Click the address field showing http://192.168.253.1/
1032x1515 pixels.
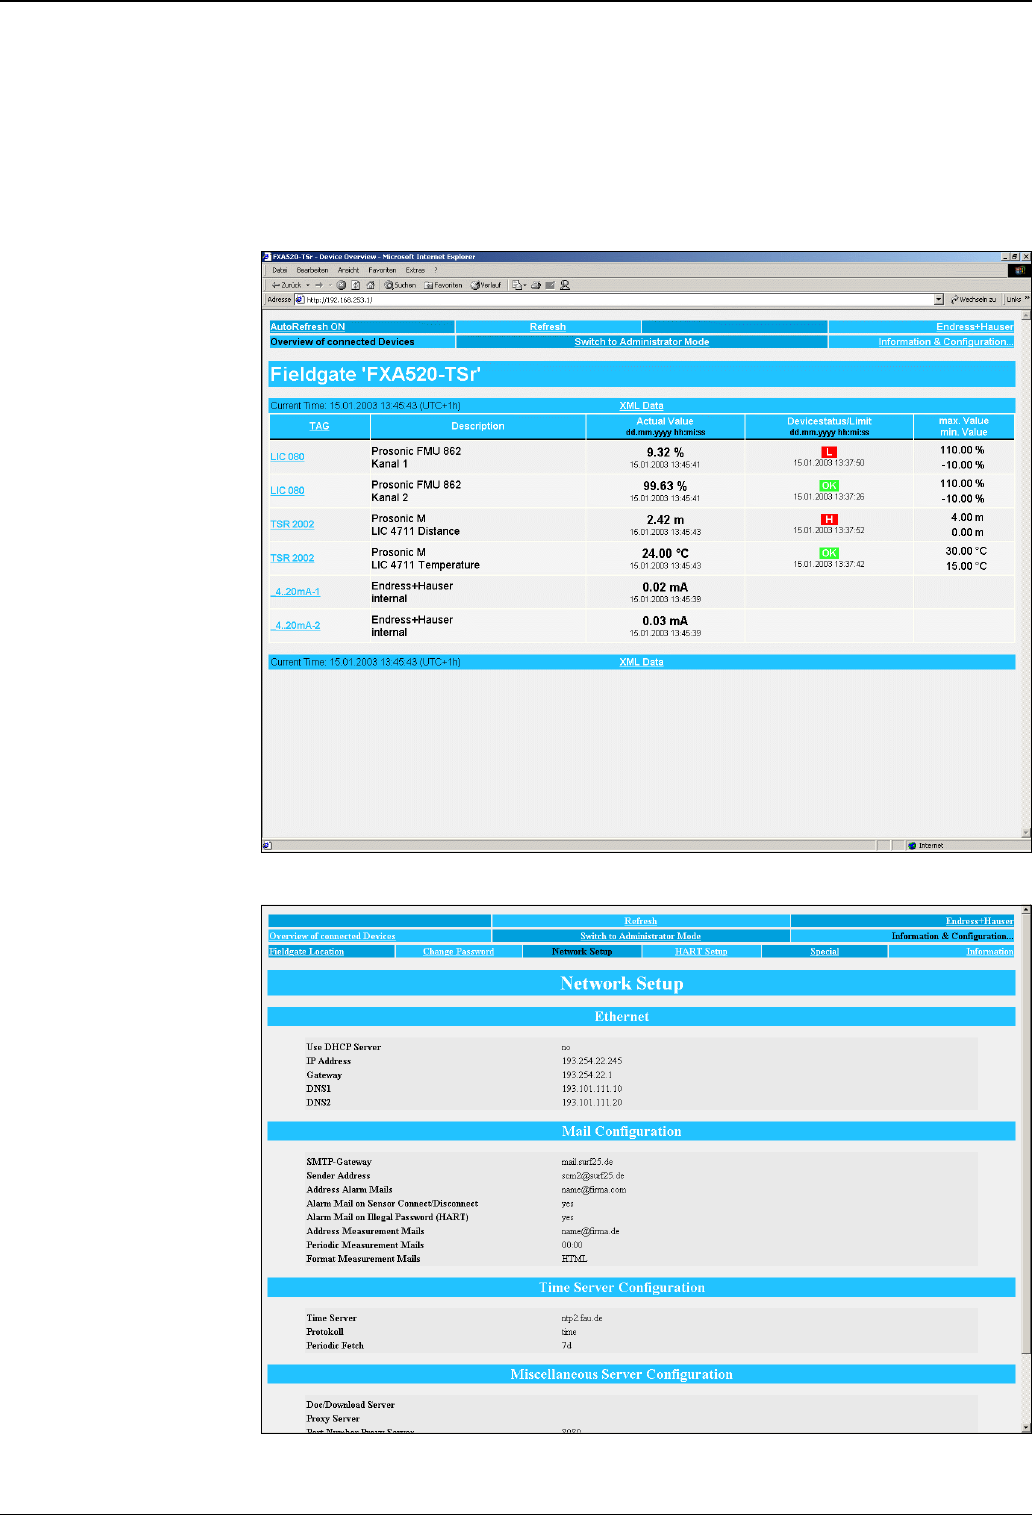[613, 299]
